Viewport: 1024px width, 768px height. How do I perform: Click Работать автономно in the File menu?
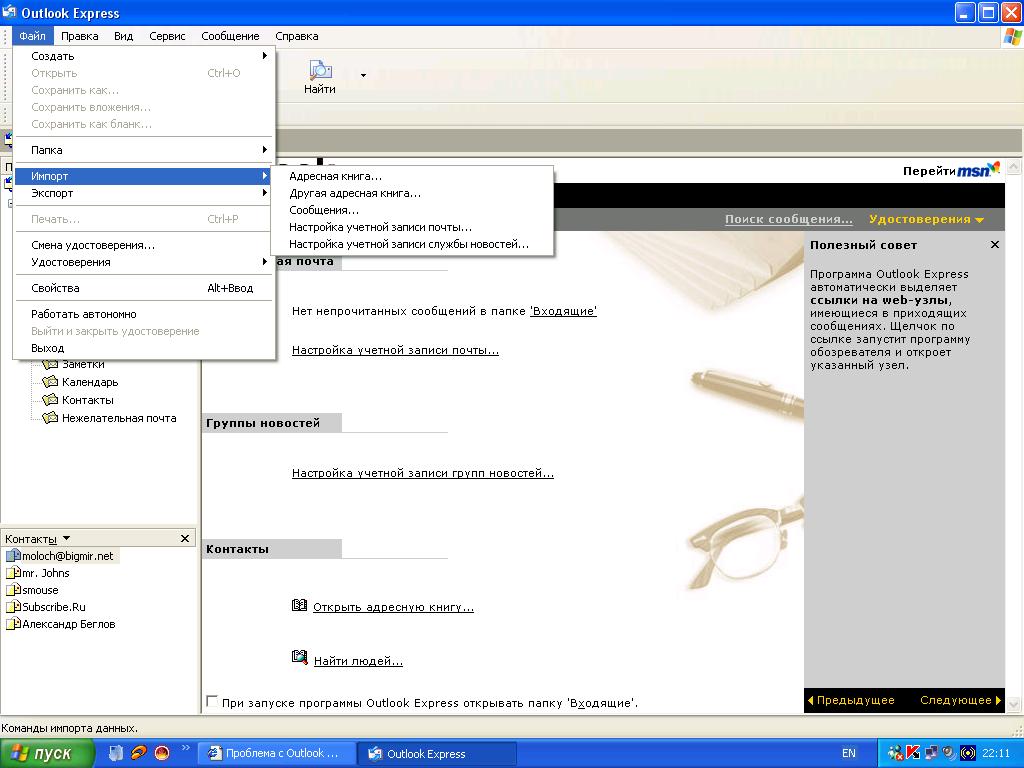tap(84, 314)
